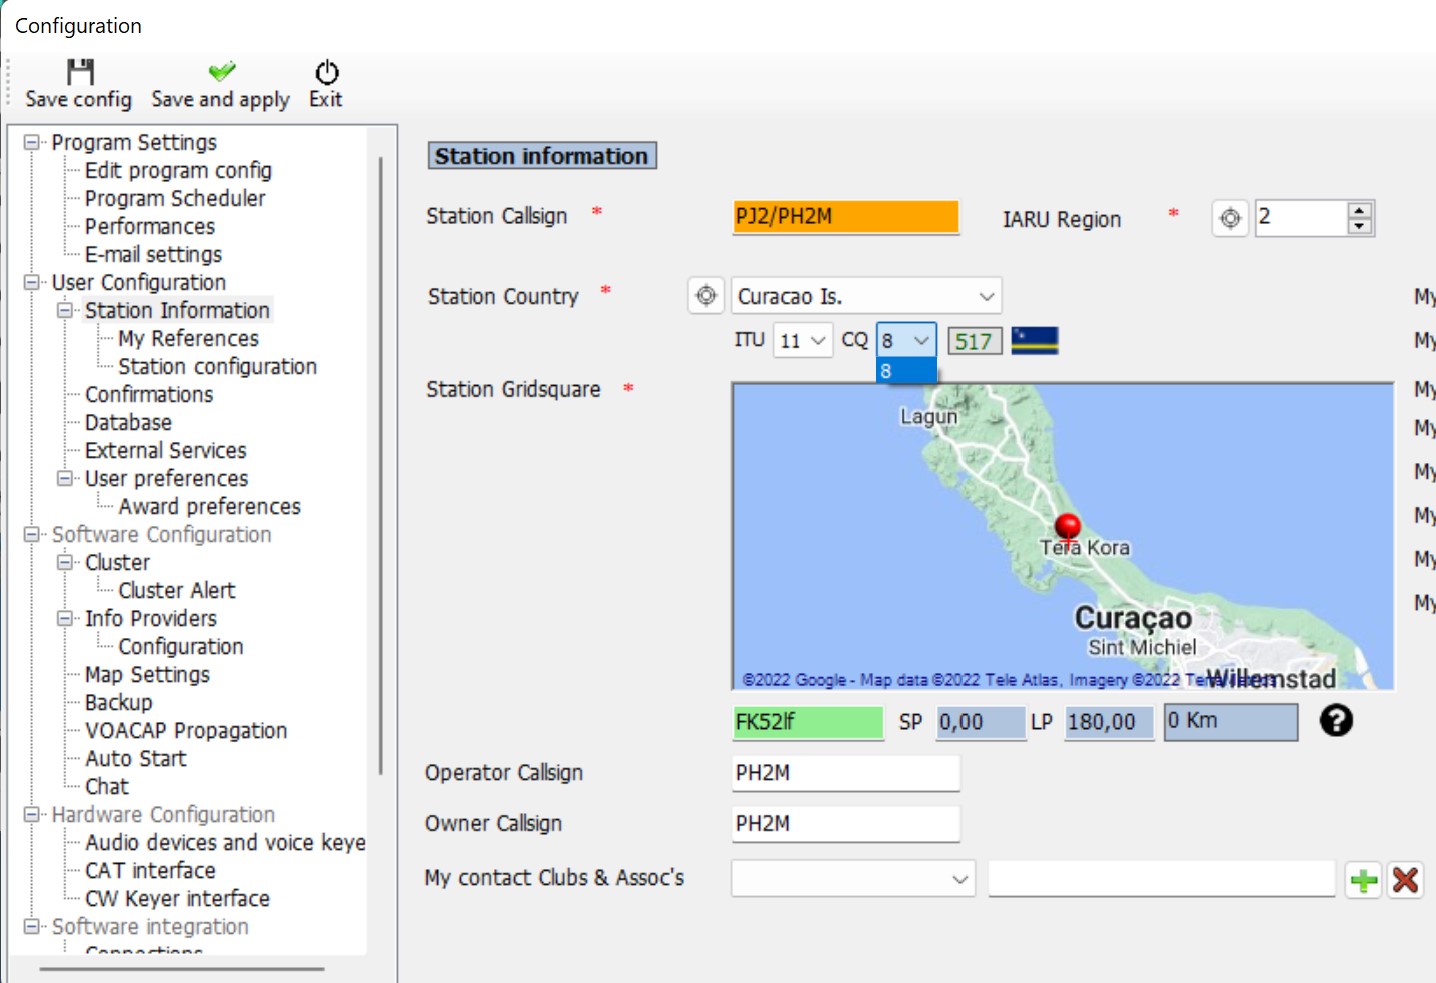Click the target icon beside IARU Region
This screenshot has width=1436, height=983.
(x=1230, y=218)
